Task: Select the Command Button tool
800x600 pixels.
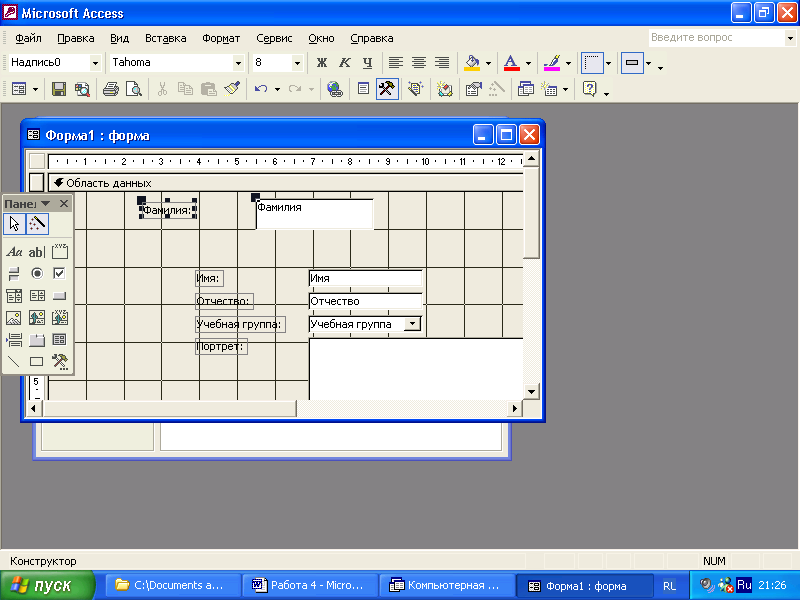Action: coord(60,296)
